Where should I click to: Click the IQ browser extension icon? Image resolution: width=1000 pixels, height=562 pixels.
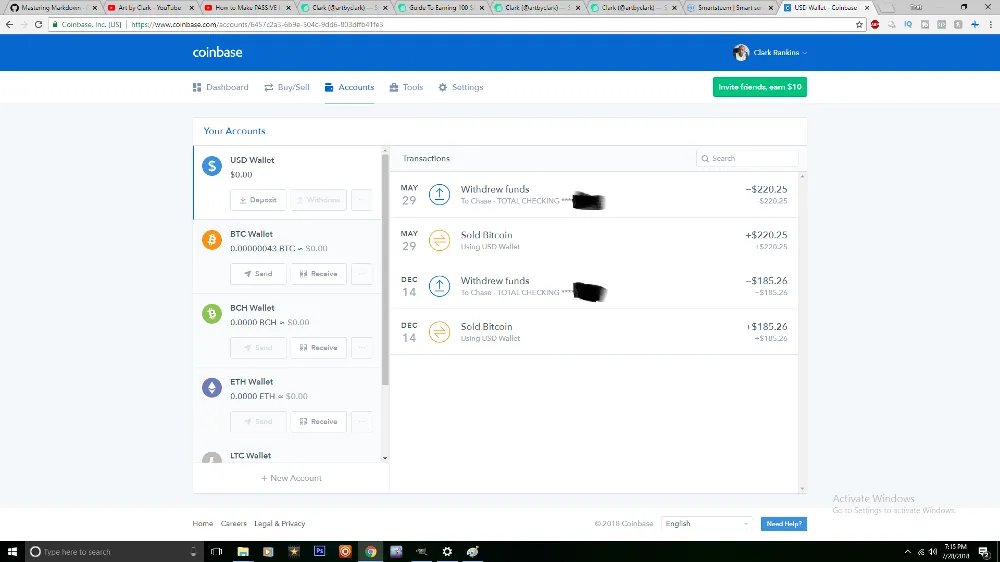(x=908, y=24)
